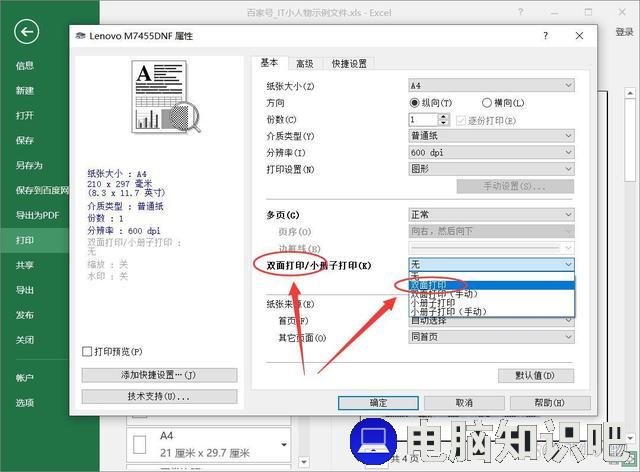Click the 技术支持 button
The image size is (640, 472).
[x=159, y=396]
